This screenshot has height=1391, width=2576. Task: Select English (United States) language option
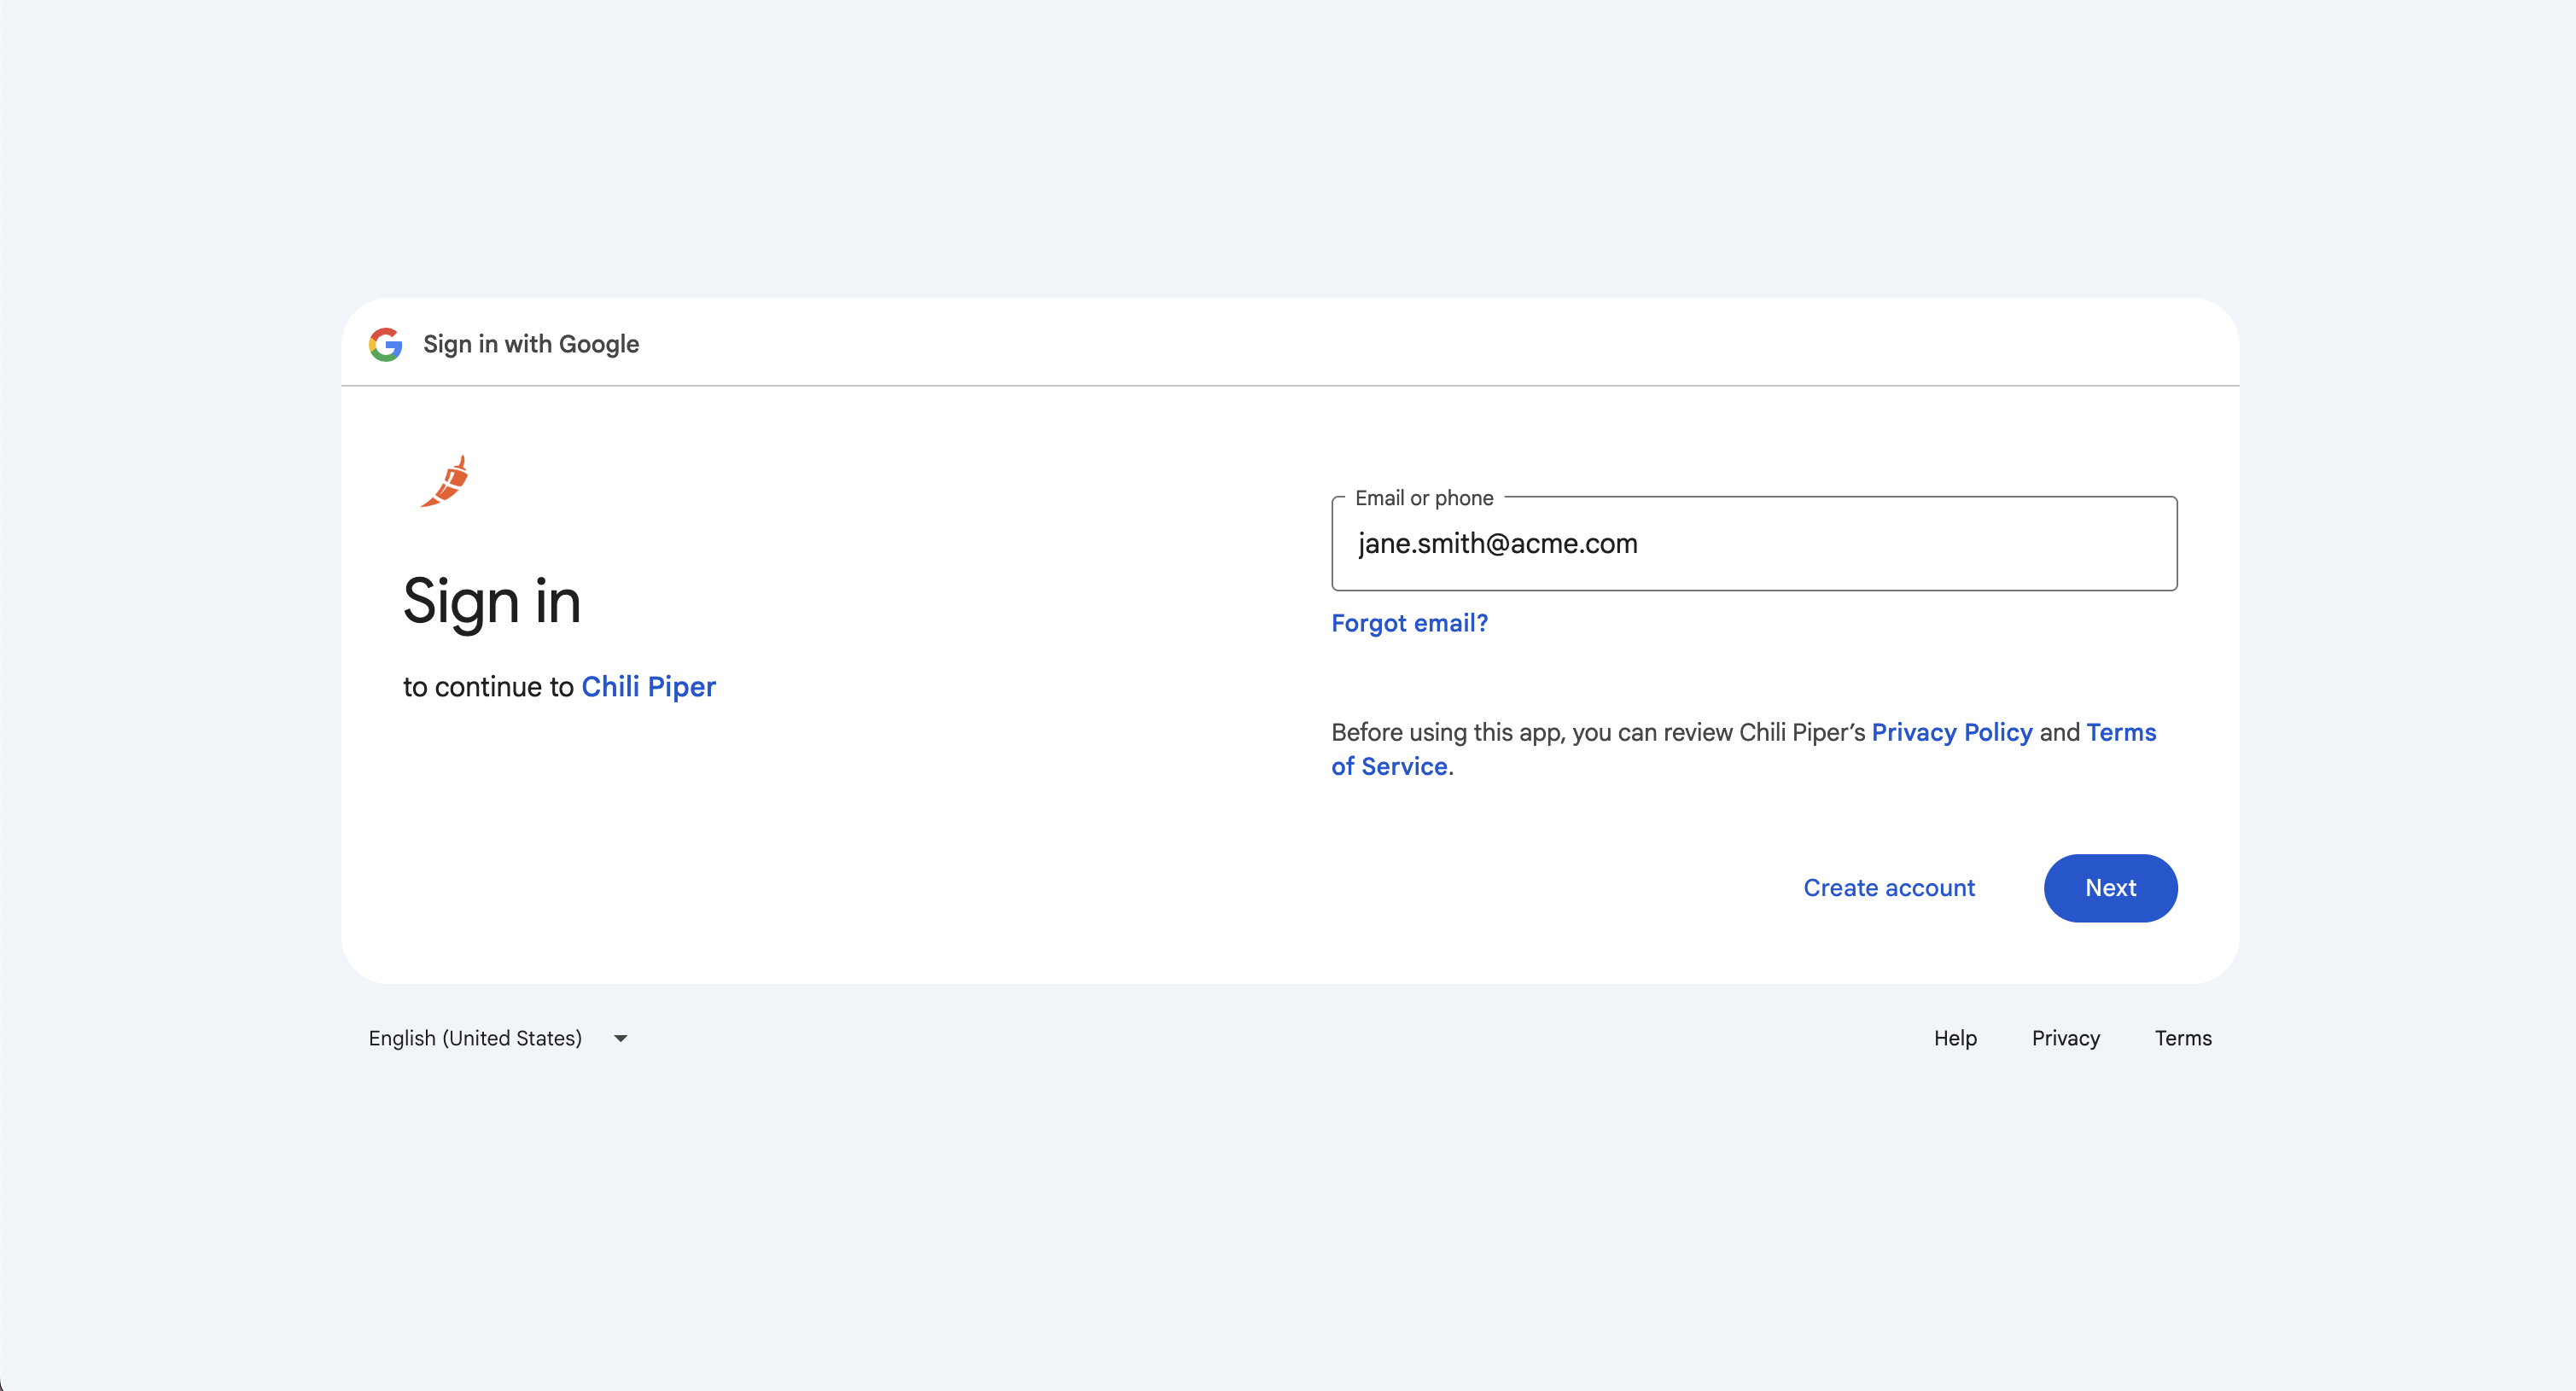click(475, 1038)
